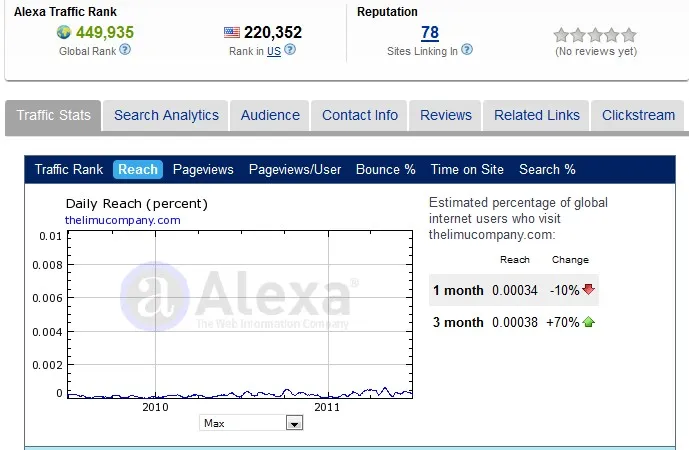This screenshot has width=689, height=450.
Task: Click thelimucompany.com link above the chart
Action: [x=123, y=220]
